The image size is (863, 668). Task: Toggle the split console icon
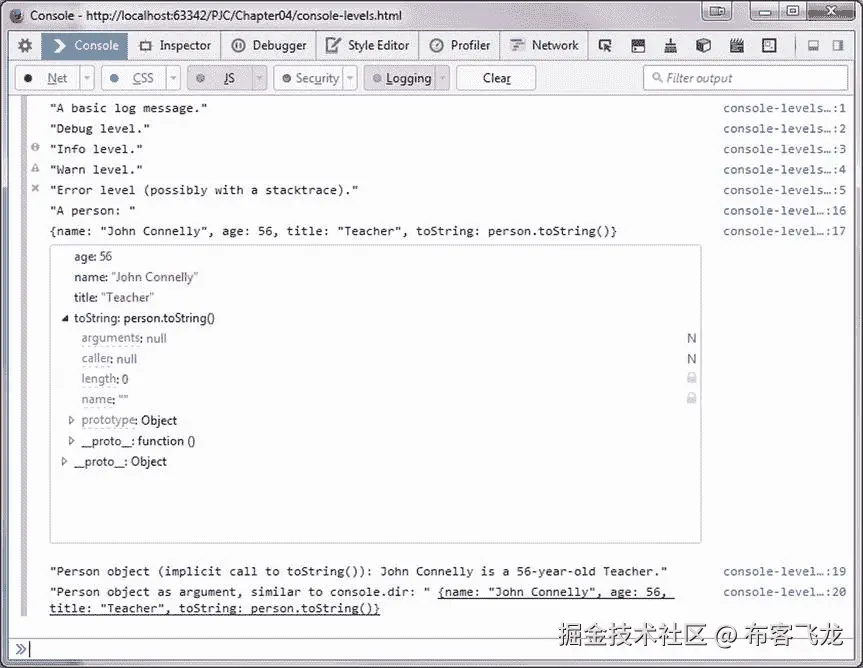(x=638, y=46)
